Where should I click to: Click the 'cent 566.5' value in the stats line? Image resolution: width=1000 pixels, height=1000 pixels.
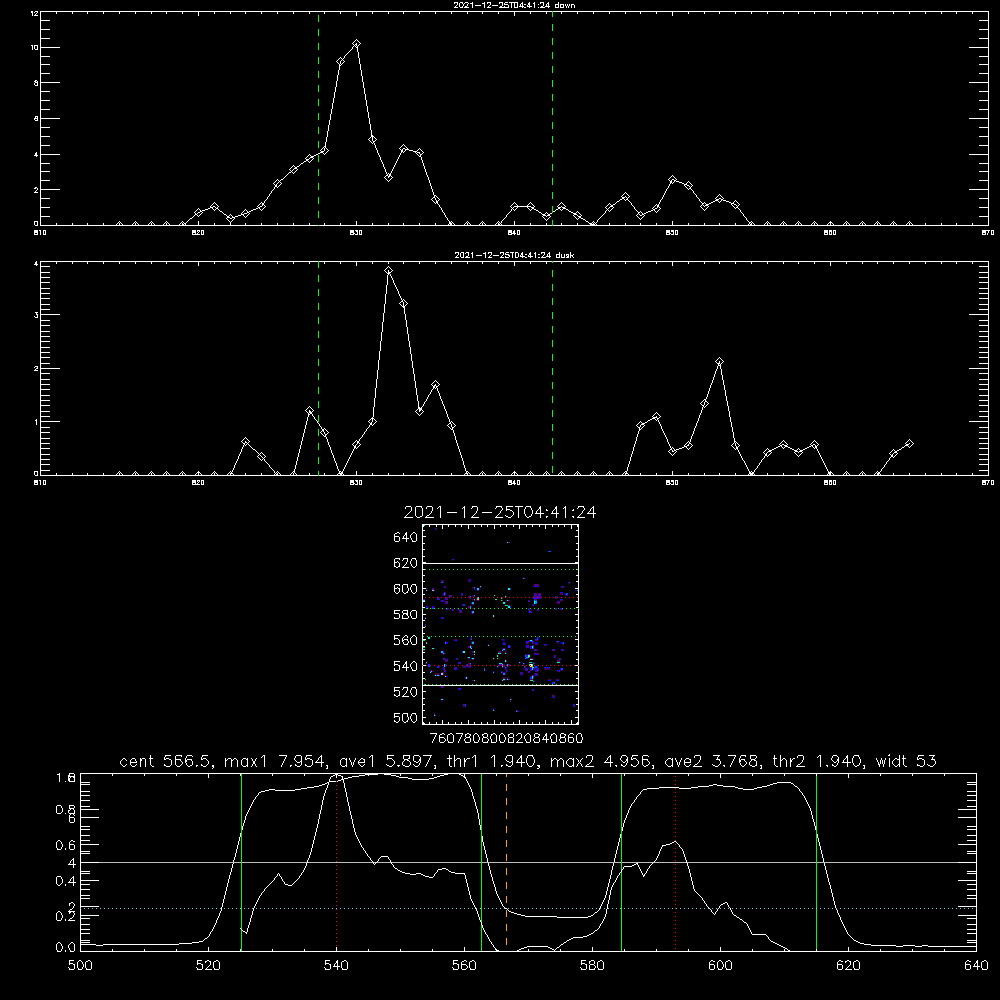pyautogui.click(x=165, y=761)
